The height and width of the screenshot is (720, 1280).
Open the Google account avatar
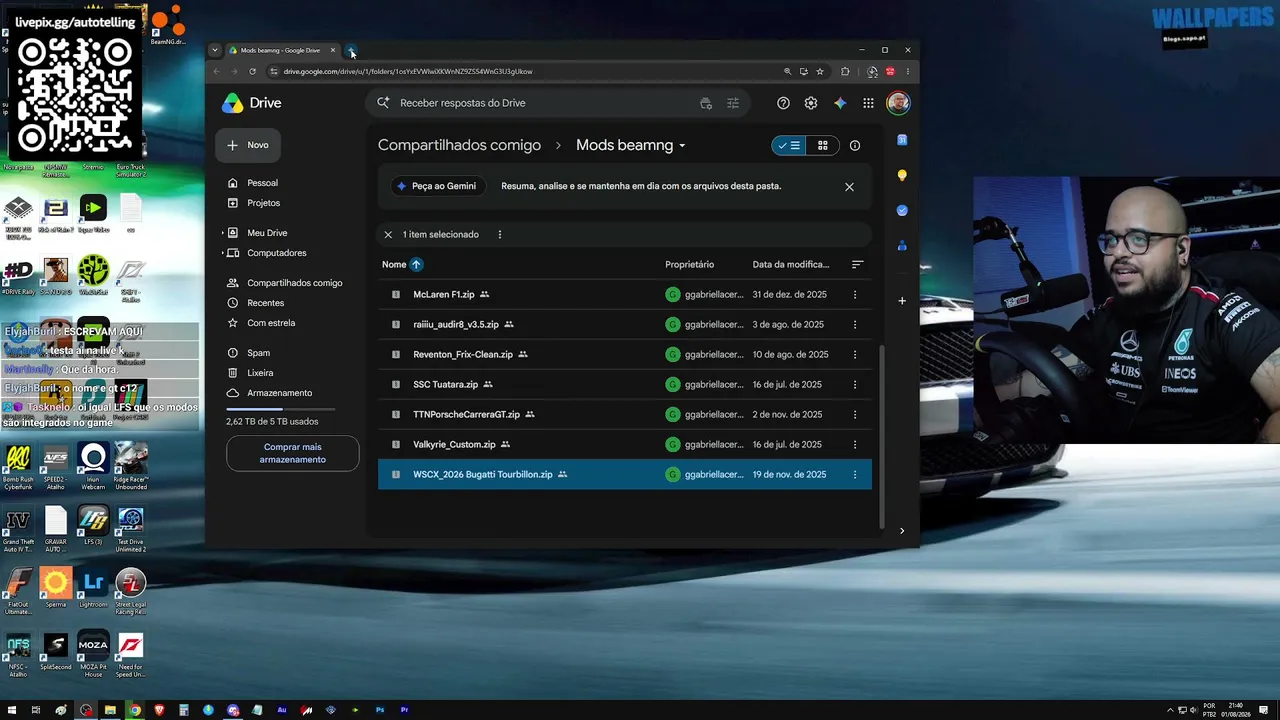coord(898,103)
